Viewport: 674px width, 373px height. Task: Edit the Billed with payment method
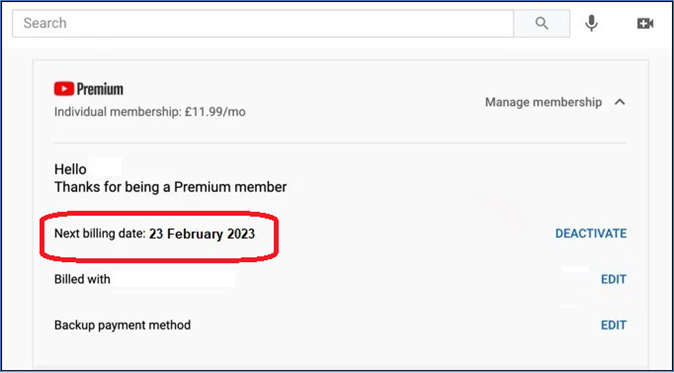tap(613, 279)
